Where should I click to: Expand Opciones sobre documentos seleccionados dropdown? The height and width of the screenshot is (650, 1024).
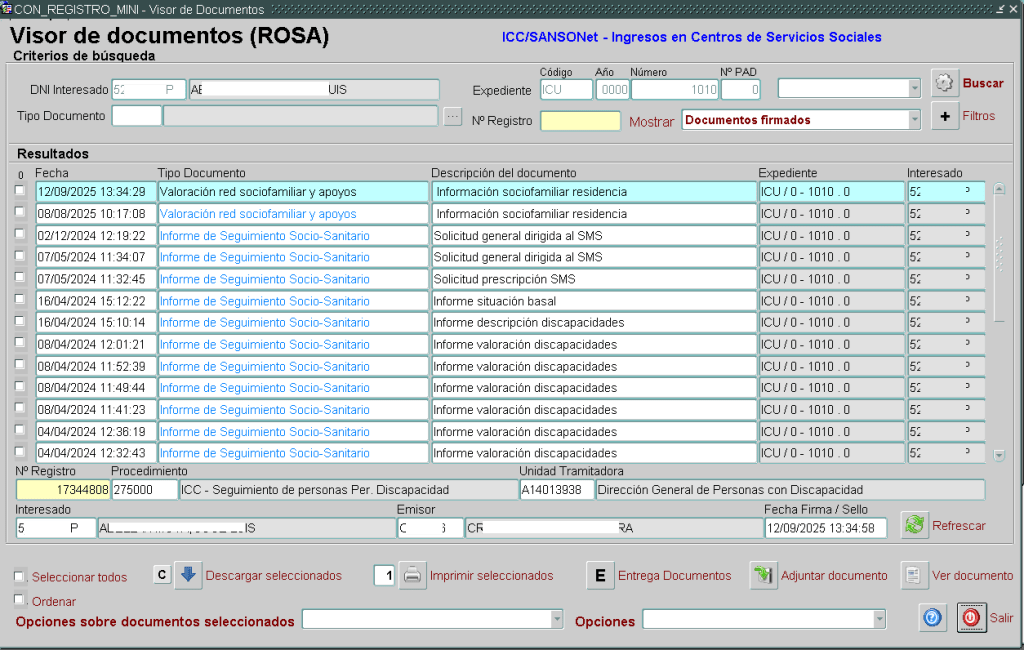pyautogui.click(x=557, y=621)
